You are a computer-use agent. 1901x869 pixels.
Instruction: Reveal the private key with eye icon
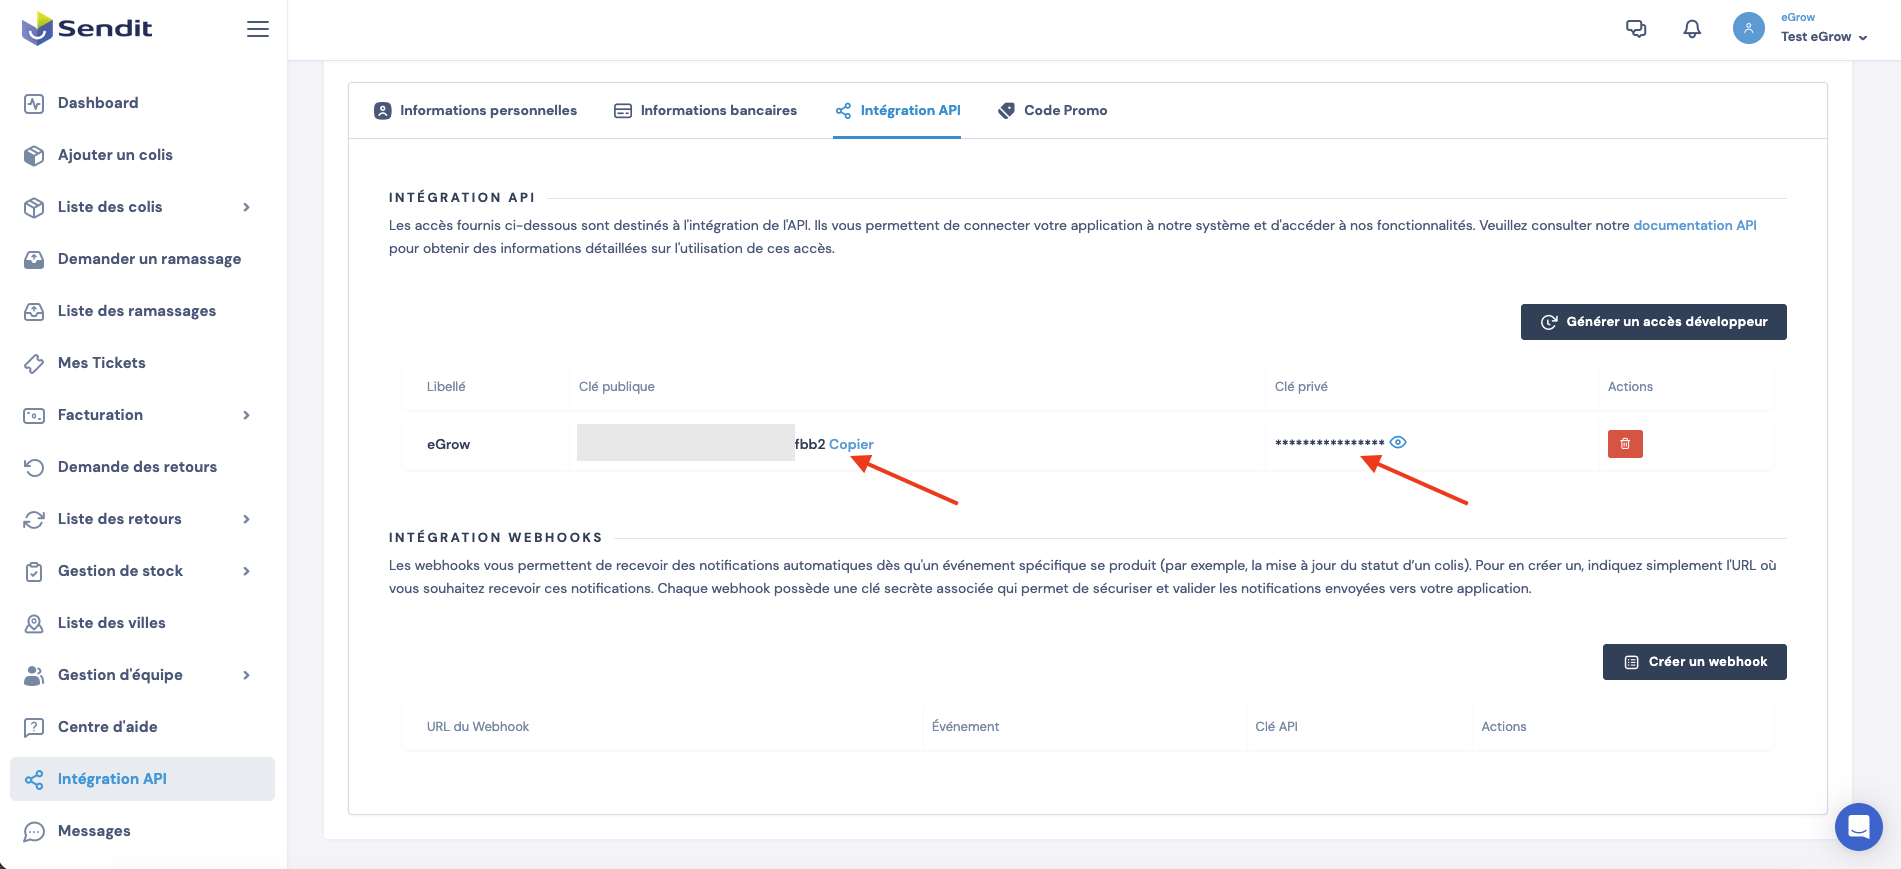[x=1398, y=442]
